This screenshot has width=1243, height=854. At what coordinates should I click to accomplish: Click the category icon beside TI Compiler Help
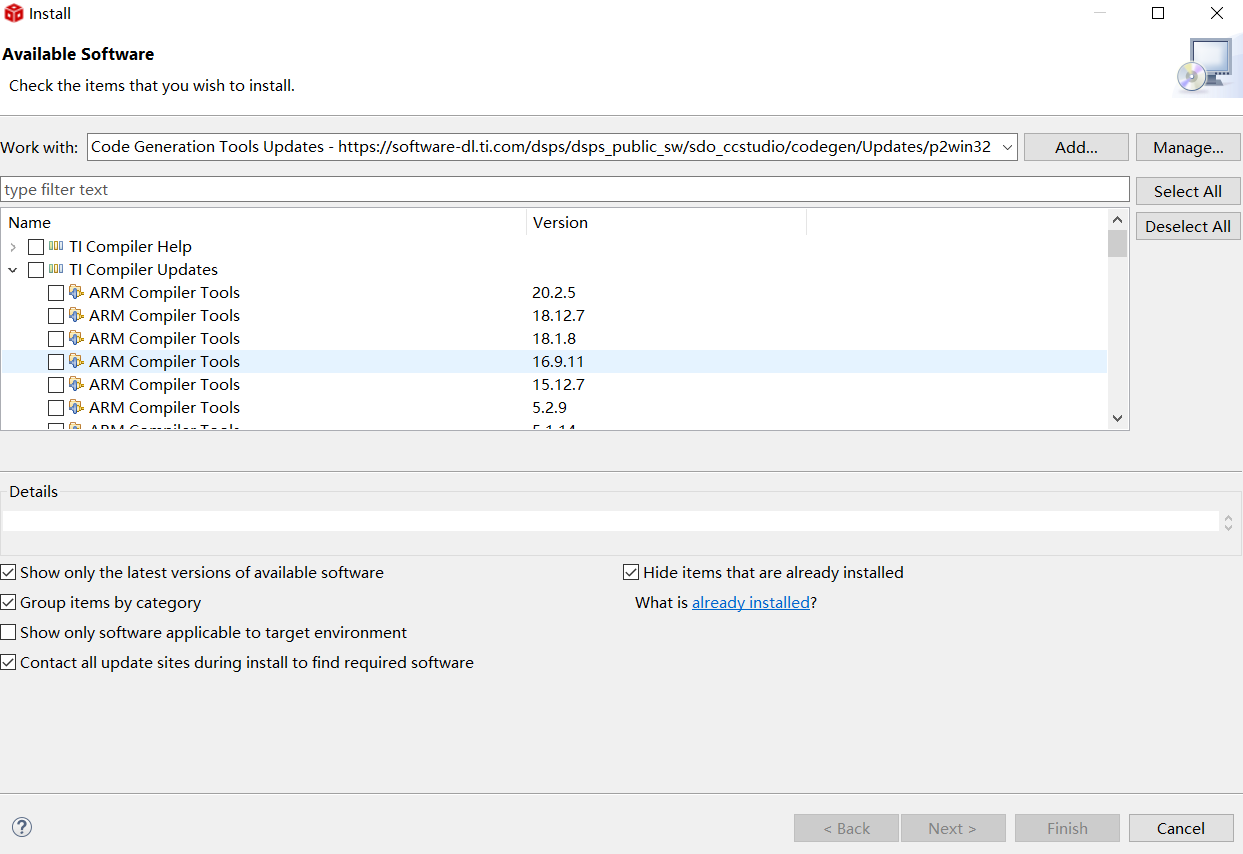pos(57,246)
